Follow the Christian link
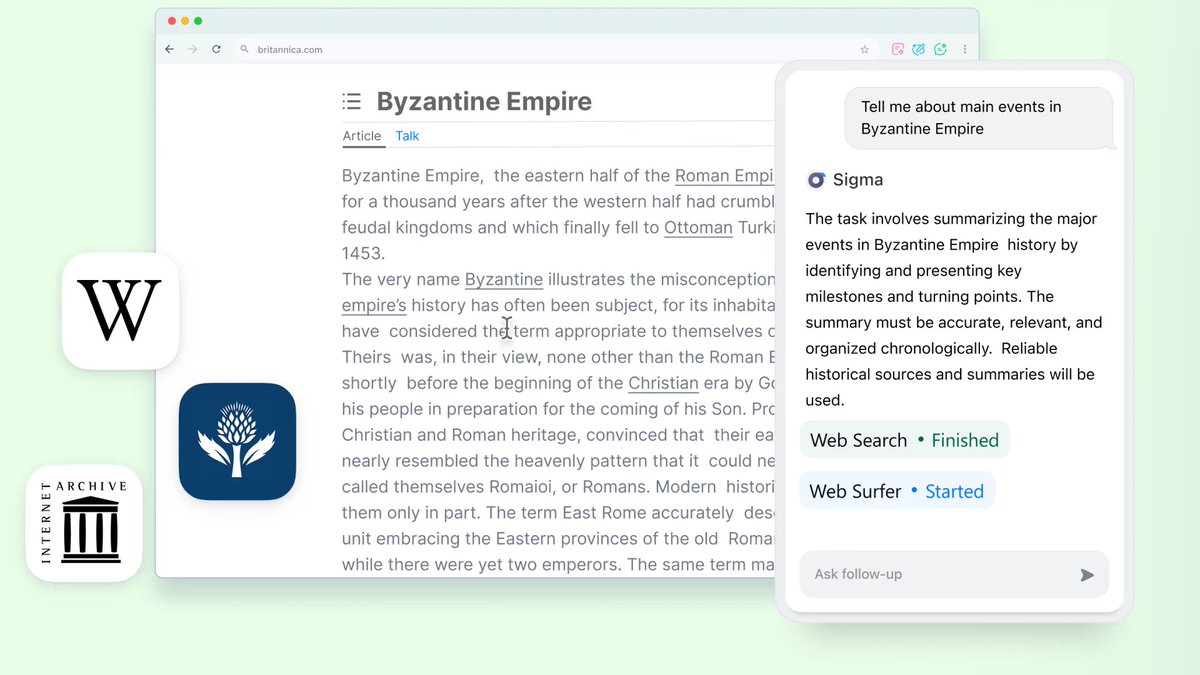Screen dimensions: 1200x675 tap(663, 383)
